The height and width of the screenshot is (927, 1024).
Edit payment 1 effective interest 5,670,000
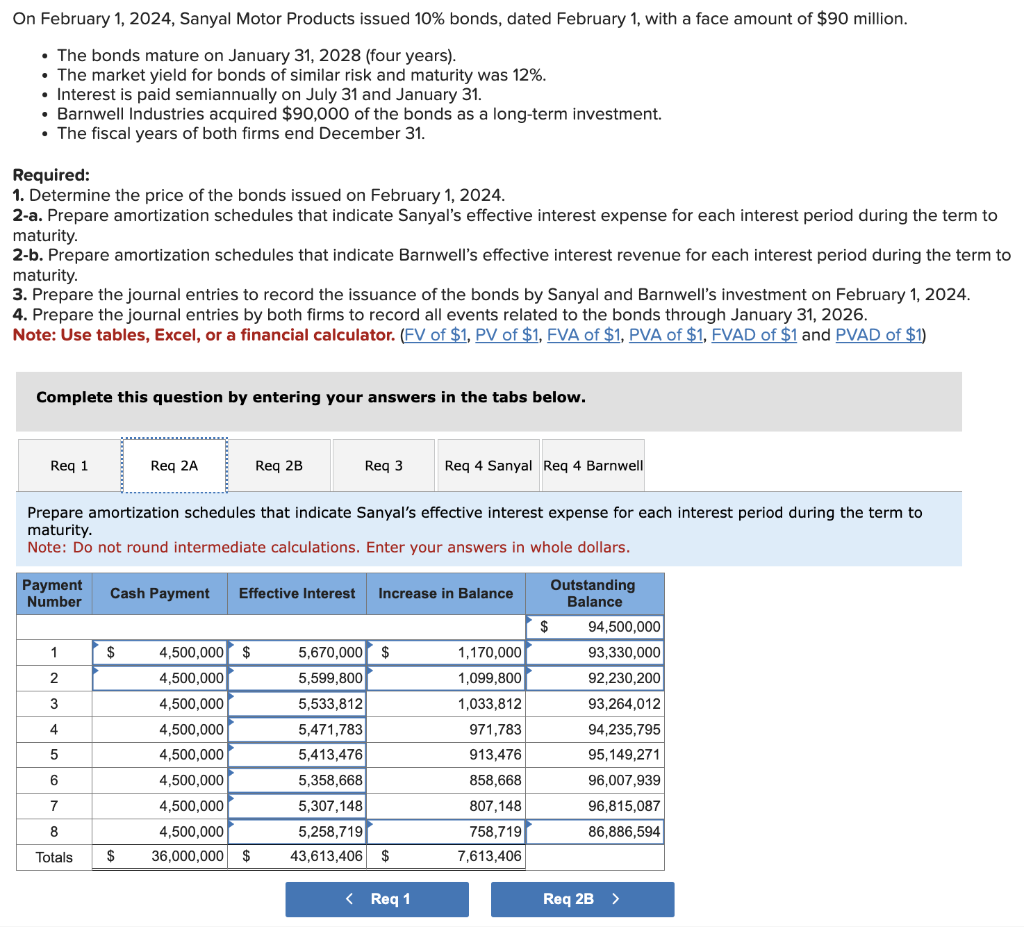click(x=297, y=652)
